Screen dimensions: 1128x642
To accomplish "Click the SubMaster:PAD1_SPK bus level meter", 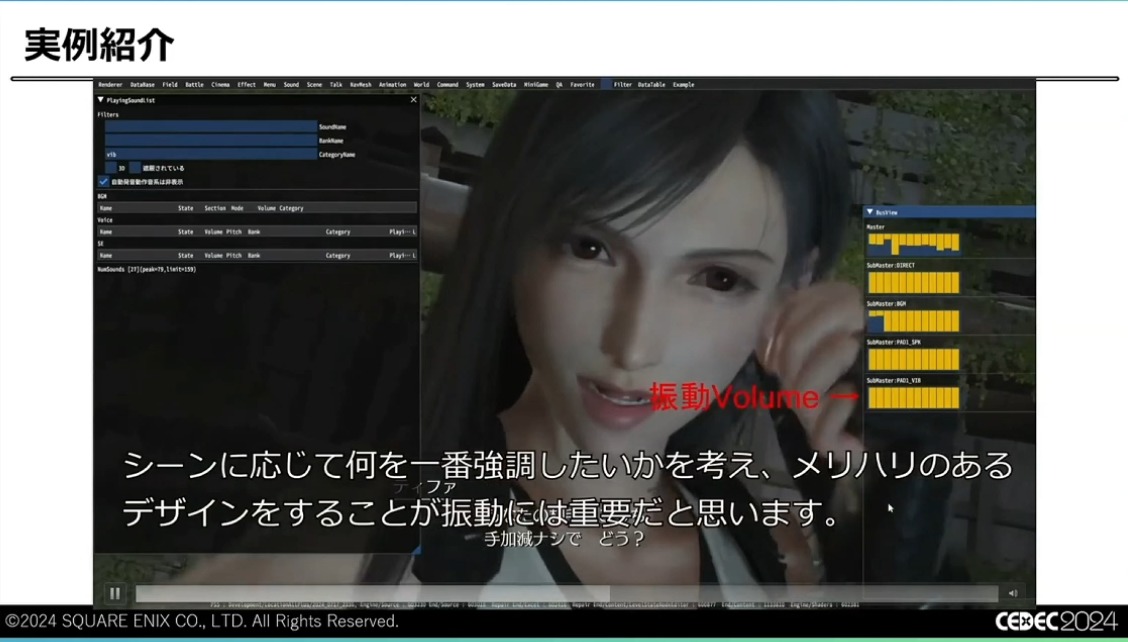I will pyautogui.click(x=914, y=360).
